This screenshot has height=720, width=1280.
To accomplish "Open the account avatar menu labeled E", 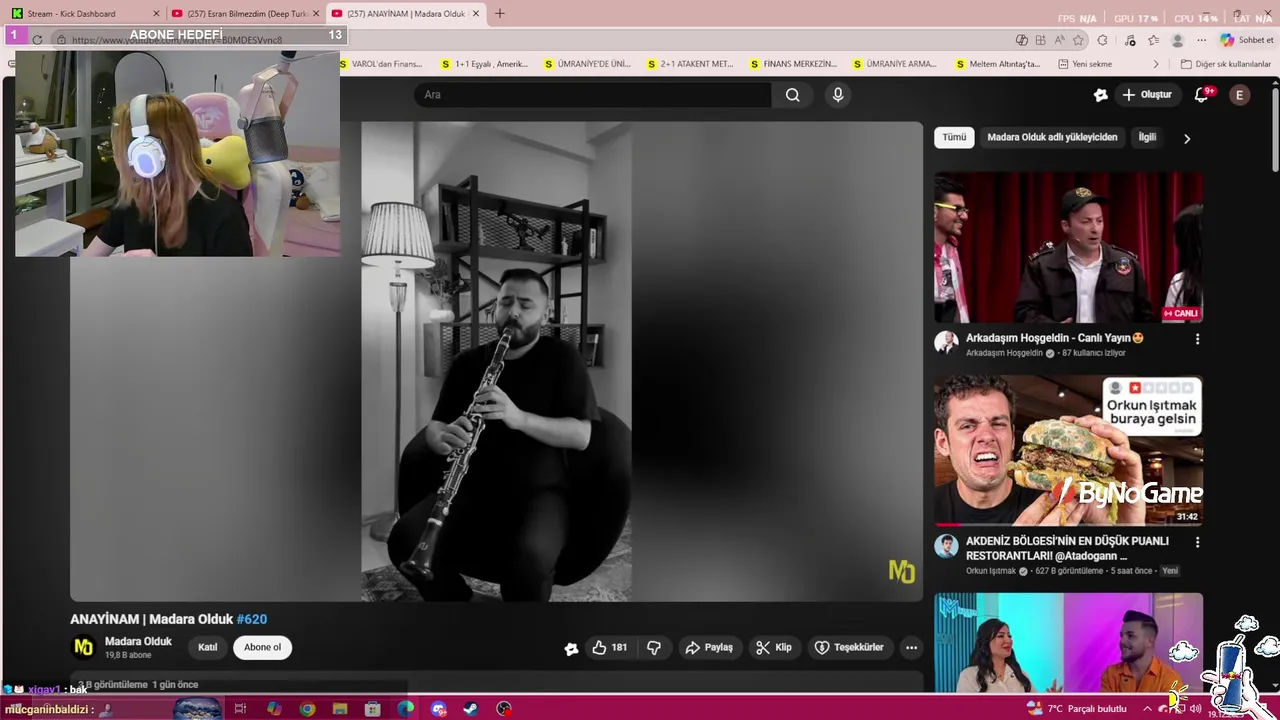I will click(x=1239, y=95).
